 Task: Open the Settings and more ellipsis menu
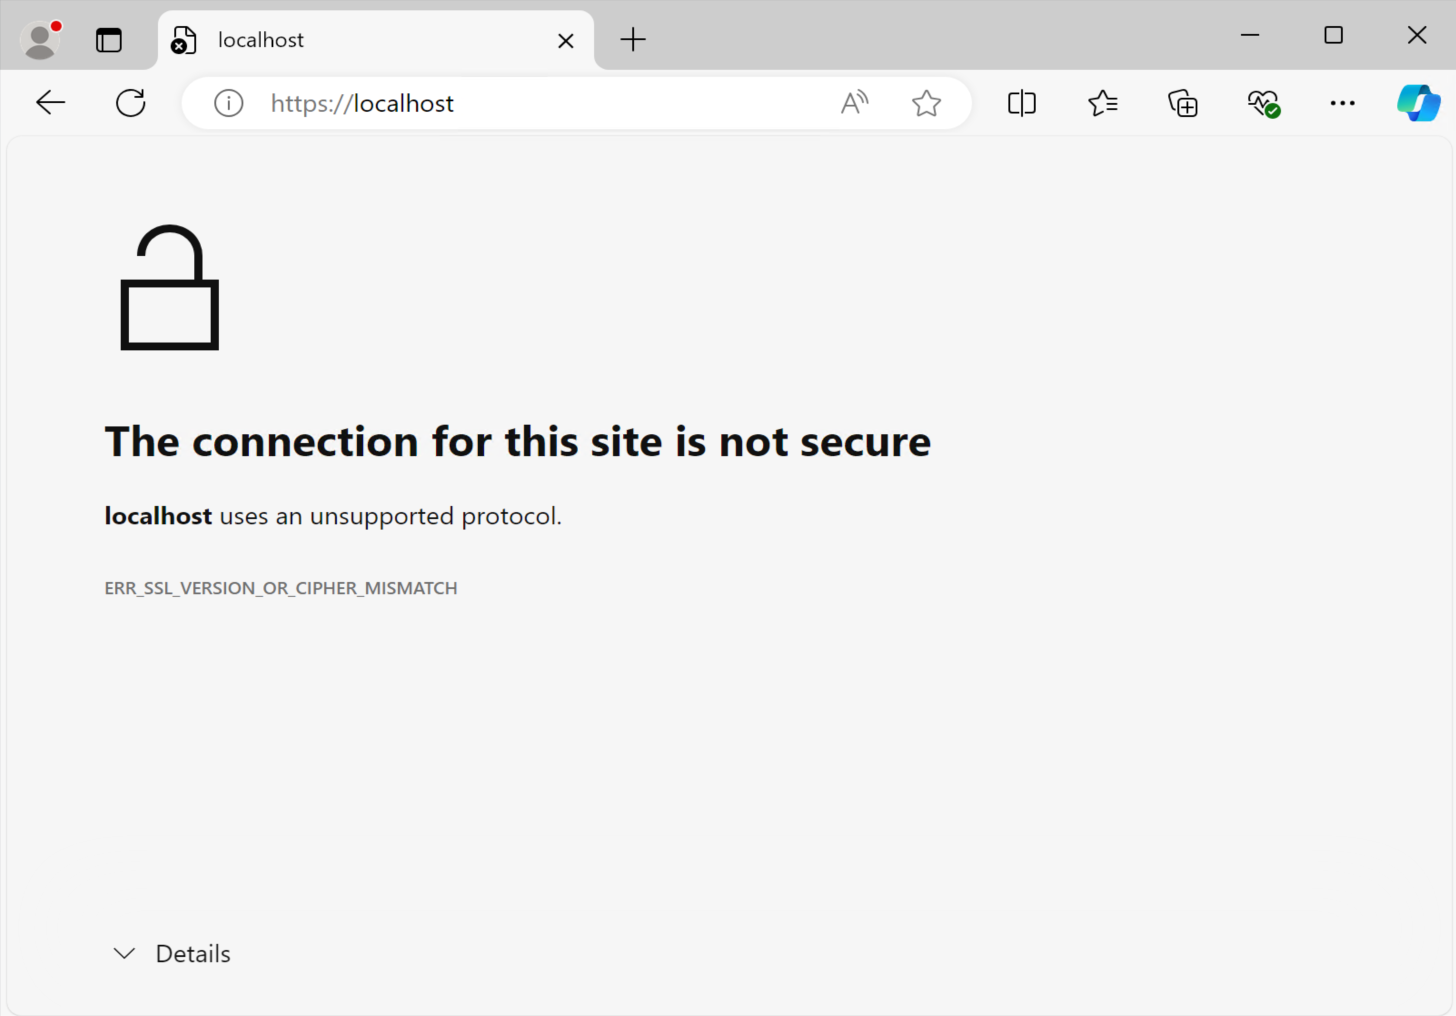pyautogui.click(x=1342, y=102)
